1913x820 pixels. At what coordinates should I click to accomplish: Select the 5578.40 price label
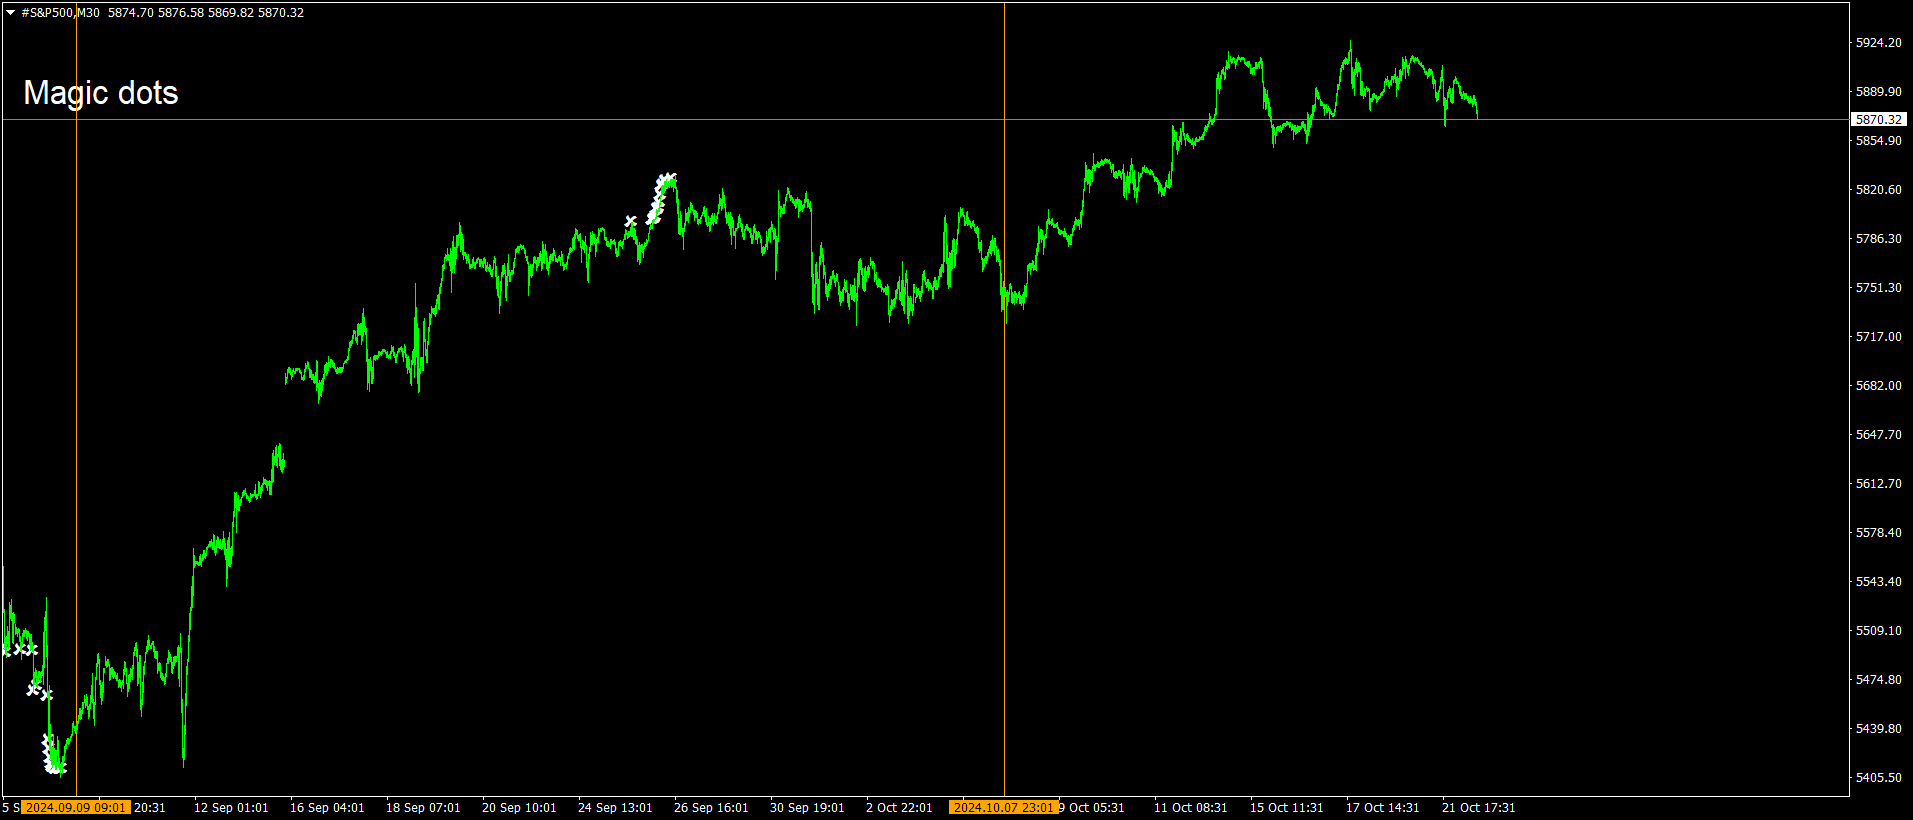[x=1879, y=533]
